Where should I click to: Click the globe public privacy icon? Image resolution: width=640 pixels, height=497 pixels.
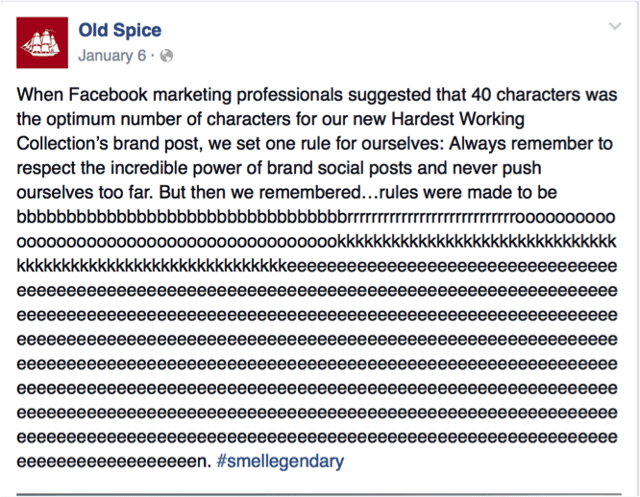[x=167, y=55]
